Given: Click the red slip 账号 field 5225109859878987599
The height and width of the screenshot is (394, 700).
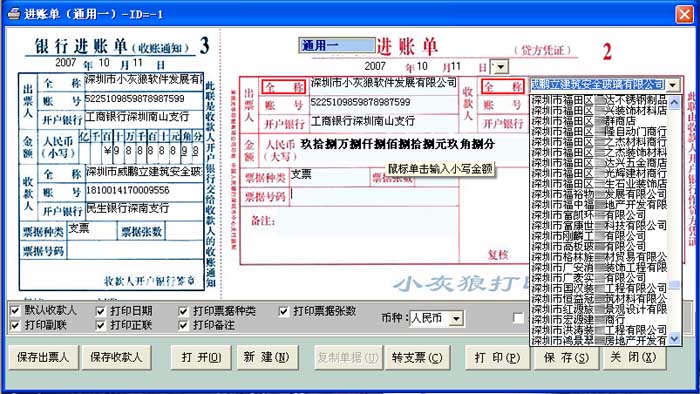Looking at the screenshot, I should click(x=384, y=103).
